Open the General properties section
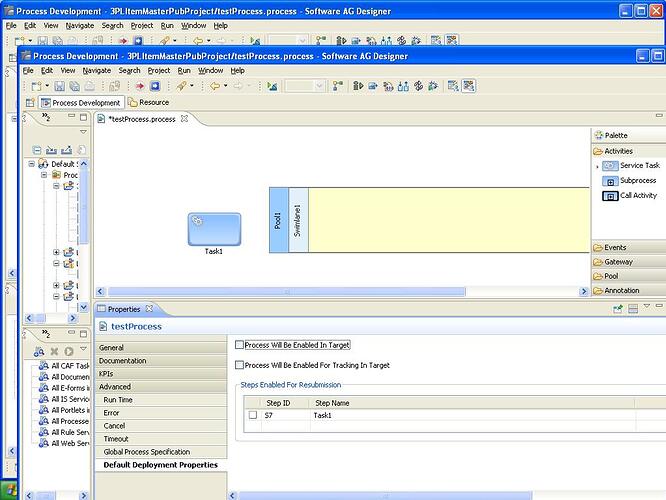The image size is (666, 500). point(161,347)
